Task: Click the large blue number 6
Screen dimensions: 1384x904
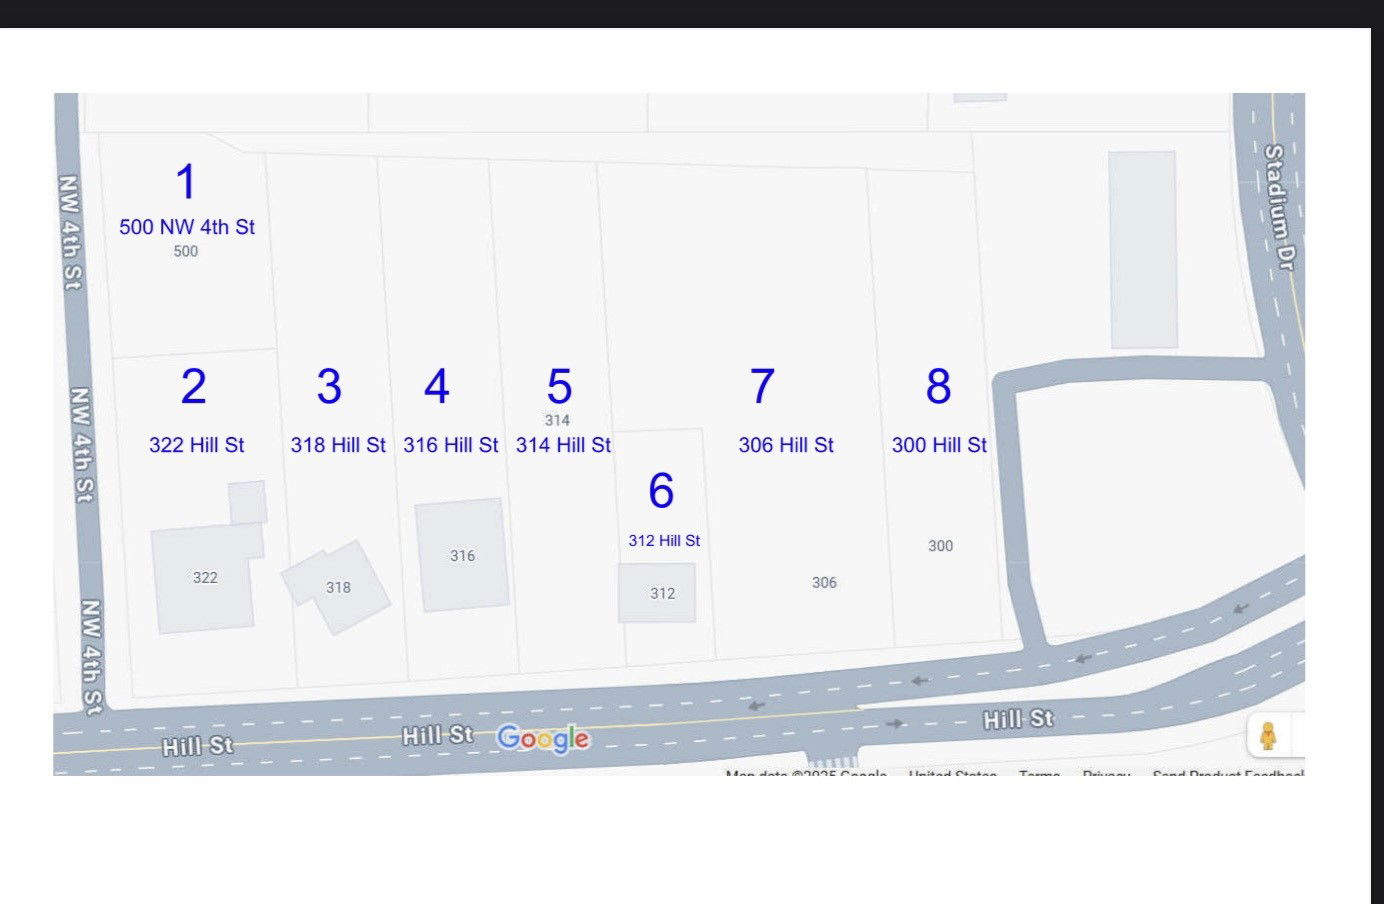Action: coord(661,490)
